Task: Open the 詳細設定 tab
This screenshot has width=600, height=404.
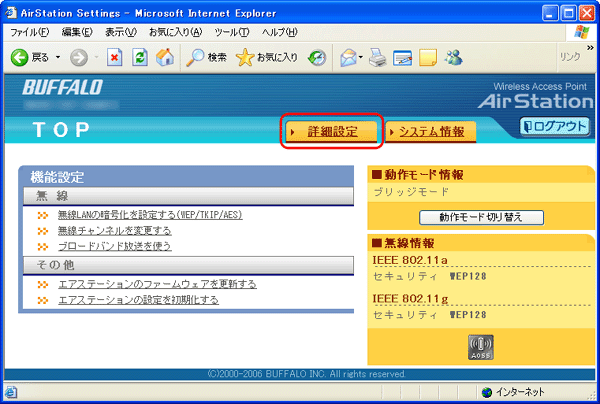Action: pyautogui.click(x=332, y=131)
